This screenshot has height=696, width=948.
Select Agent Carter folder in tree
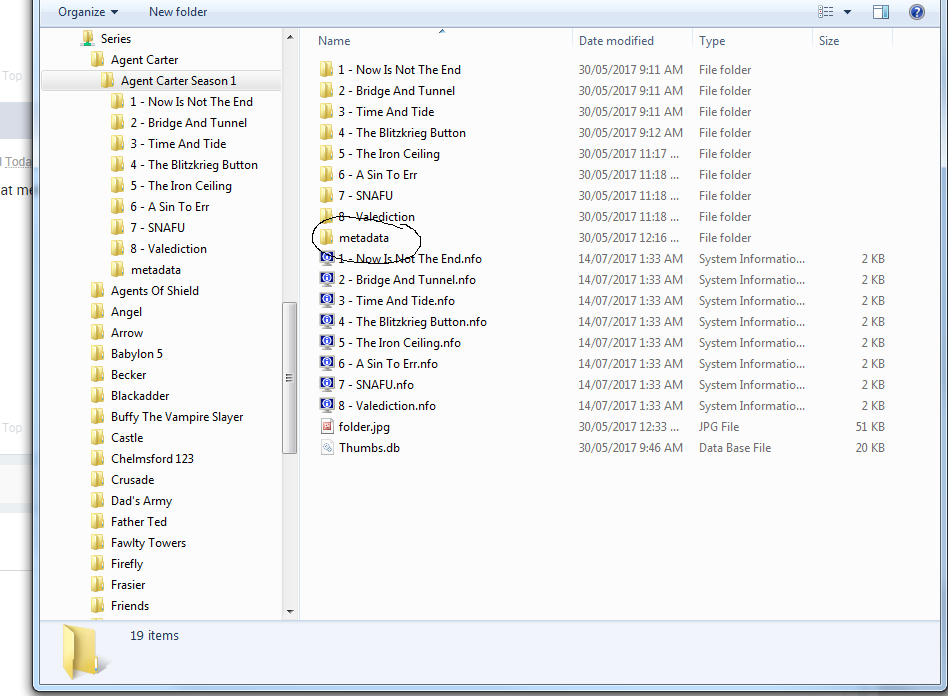(x=144, y=60)
